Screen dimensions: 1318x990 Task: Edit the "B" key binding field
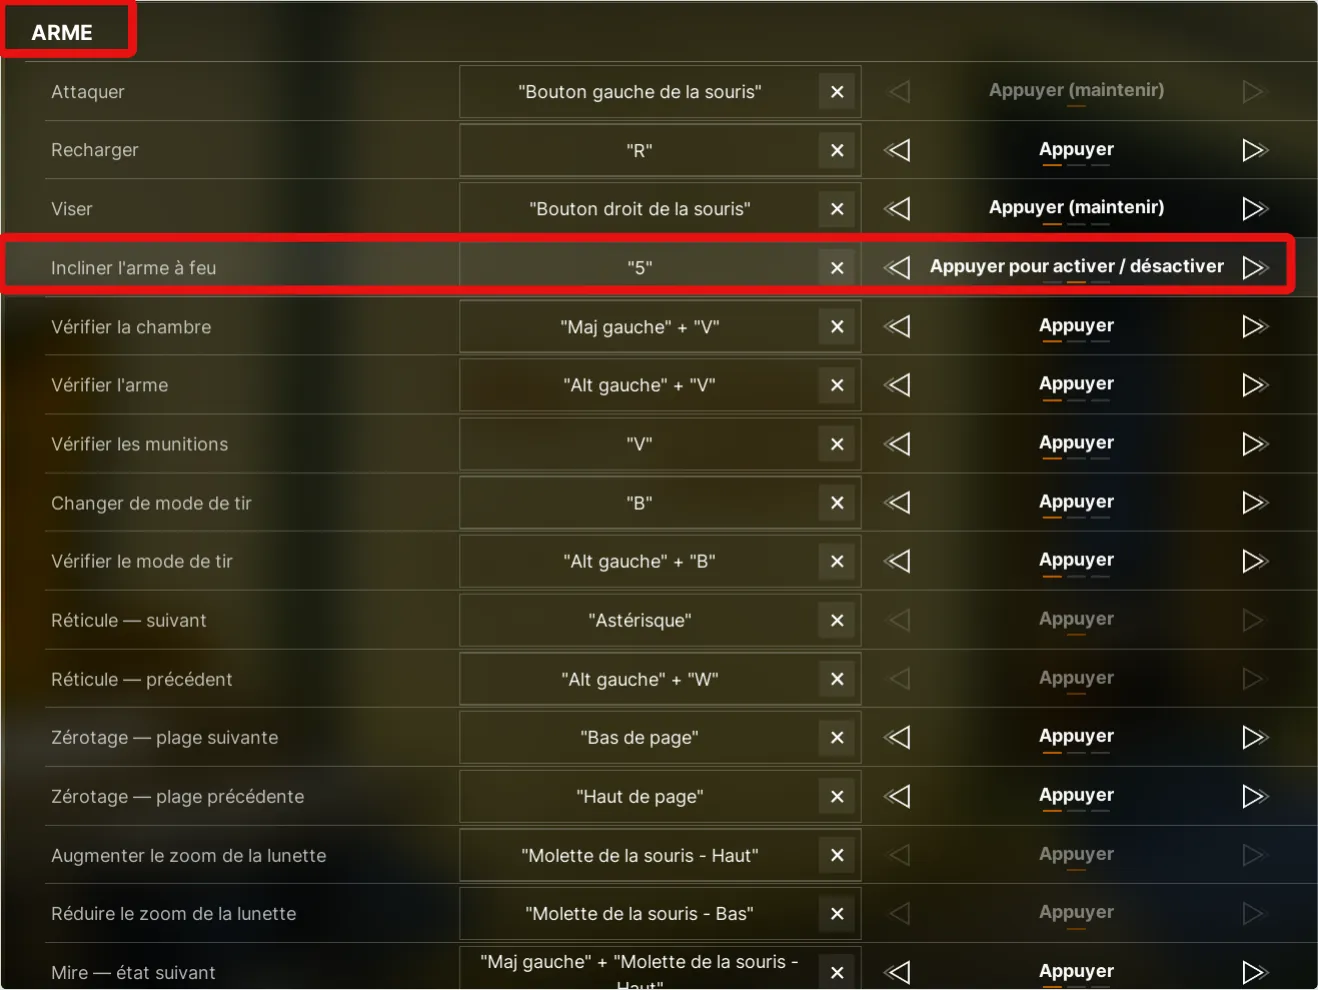point(640,503)
